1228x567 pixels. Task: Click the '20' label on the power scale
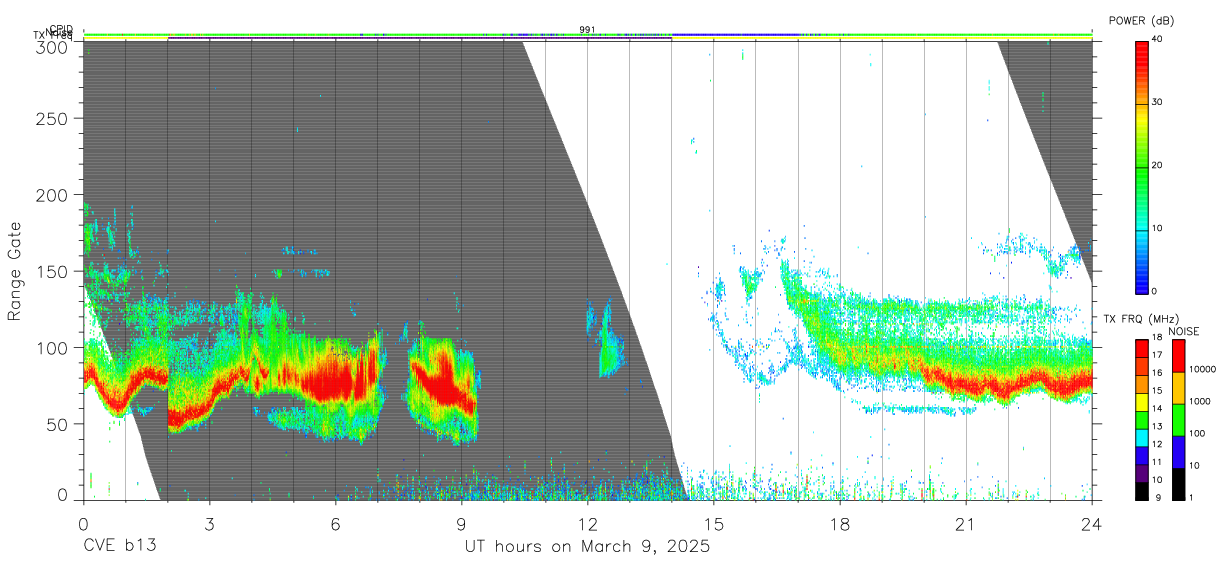pyautogui.click(x=1156, y=165)
